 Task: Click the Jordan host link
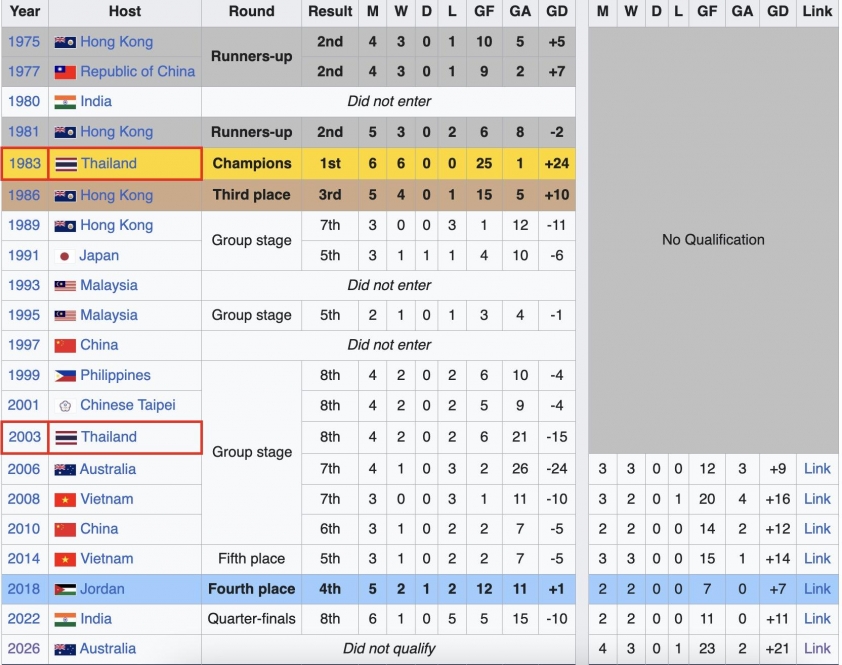pos(104,589)
